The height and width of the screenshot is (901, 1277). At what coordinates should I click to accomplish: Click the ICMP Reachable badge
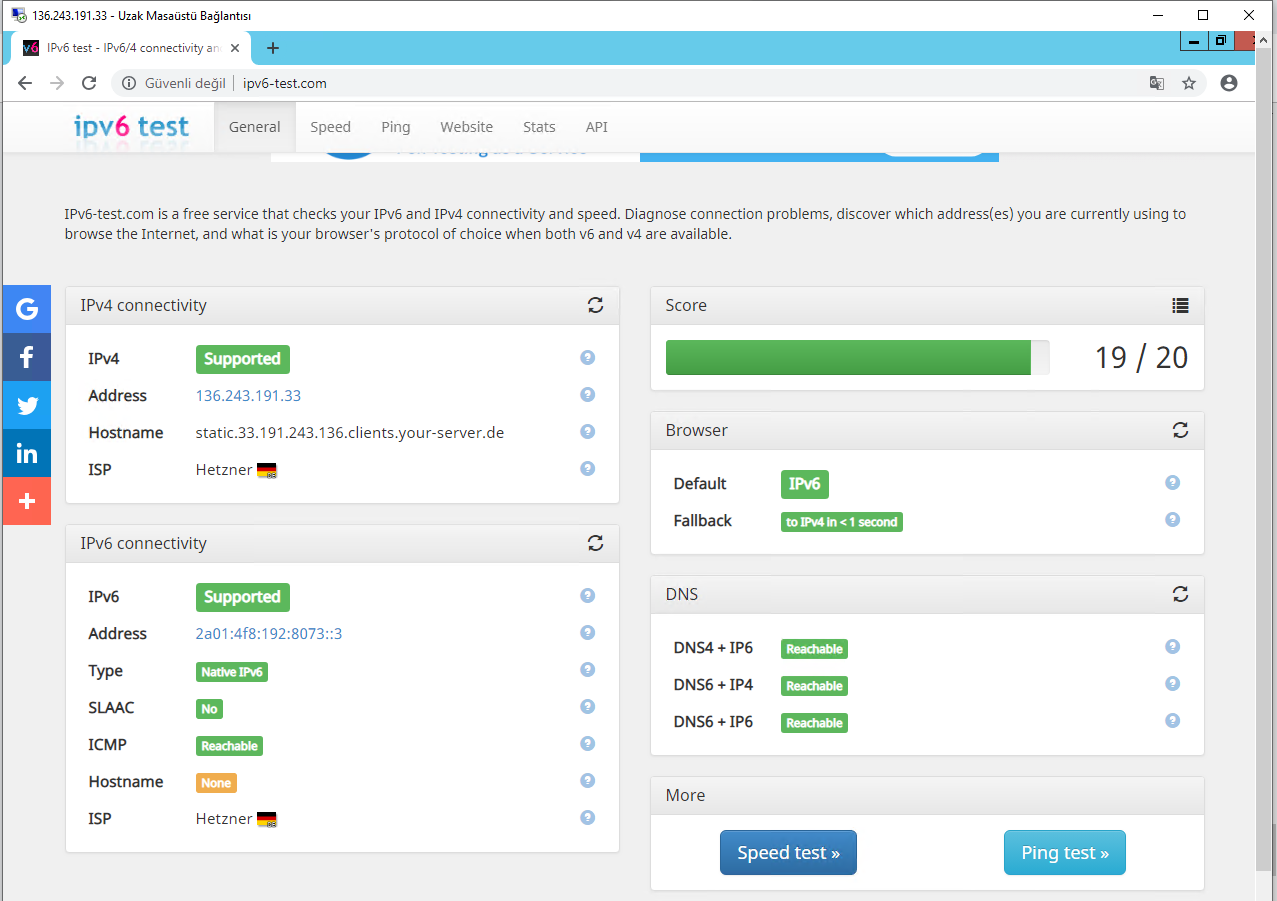click(229, 746)
